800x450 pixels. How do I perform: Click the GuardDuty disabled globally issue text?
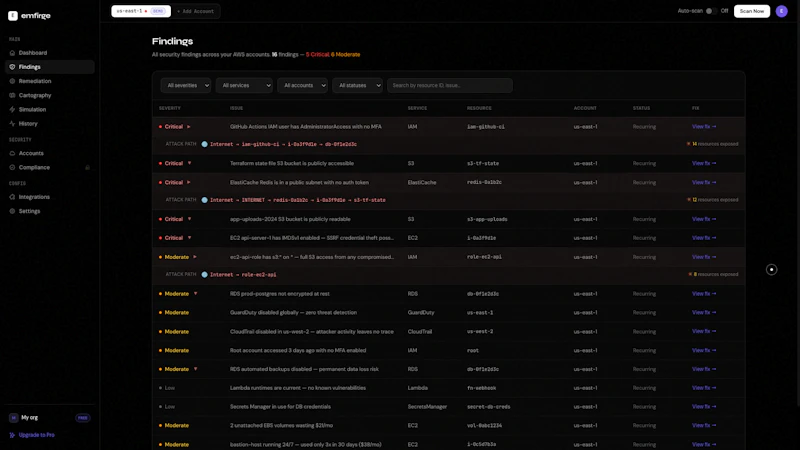click(293, 312)
